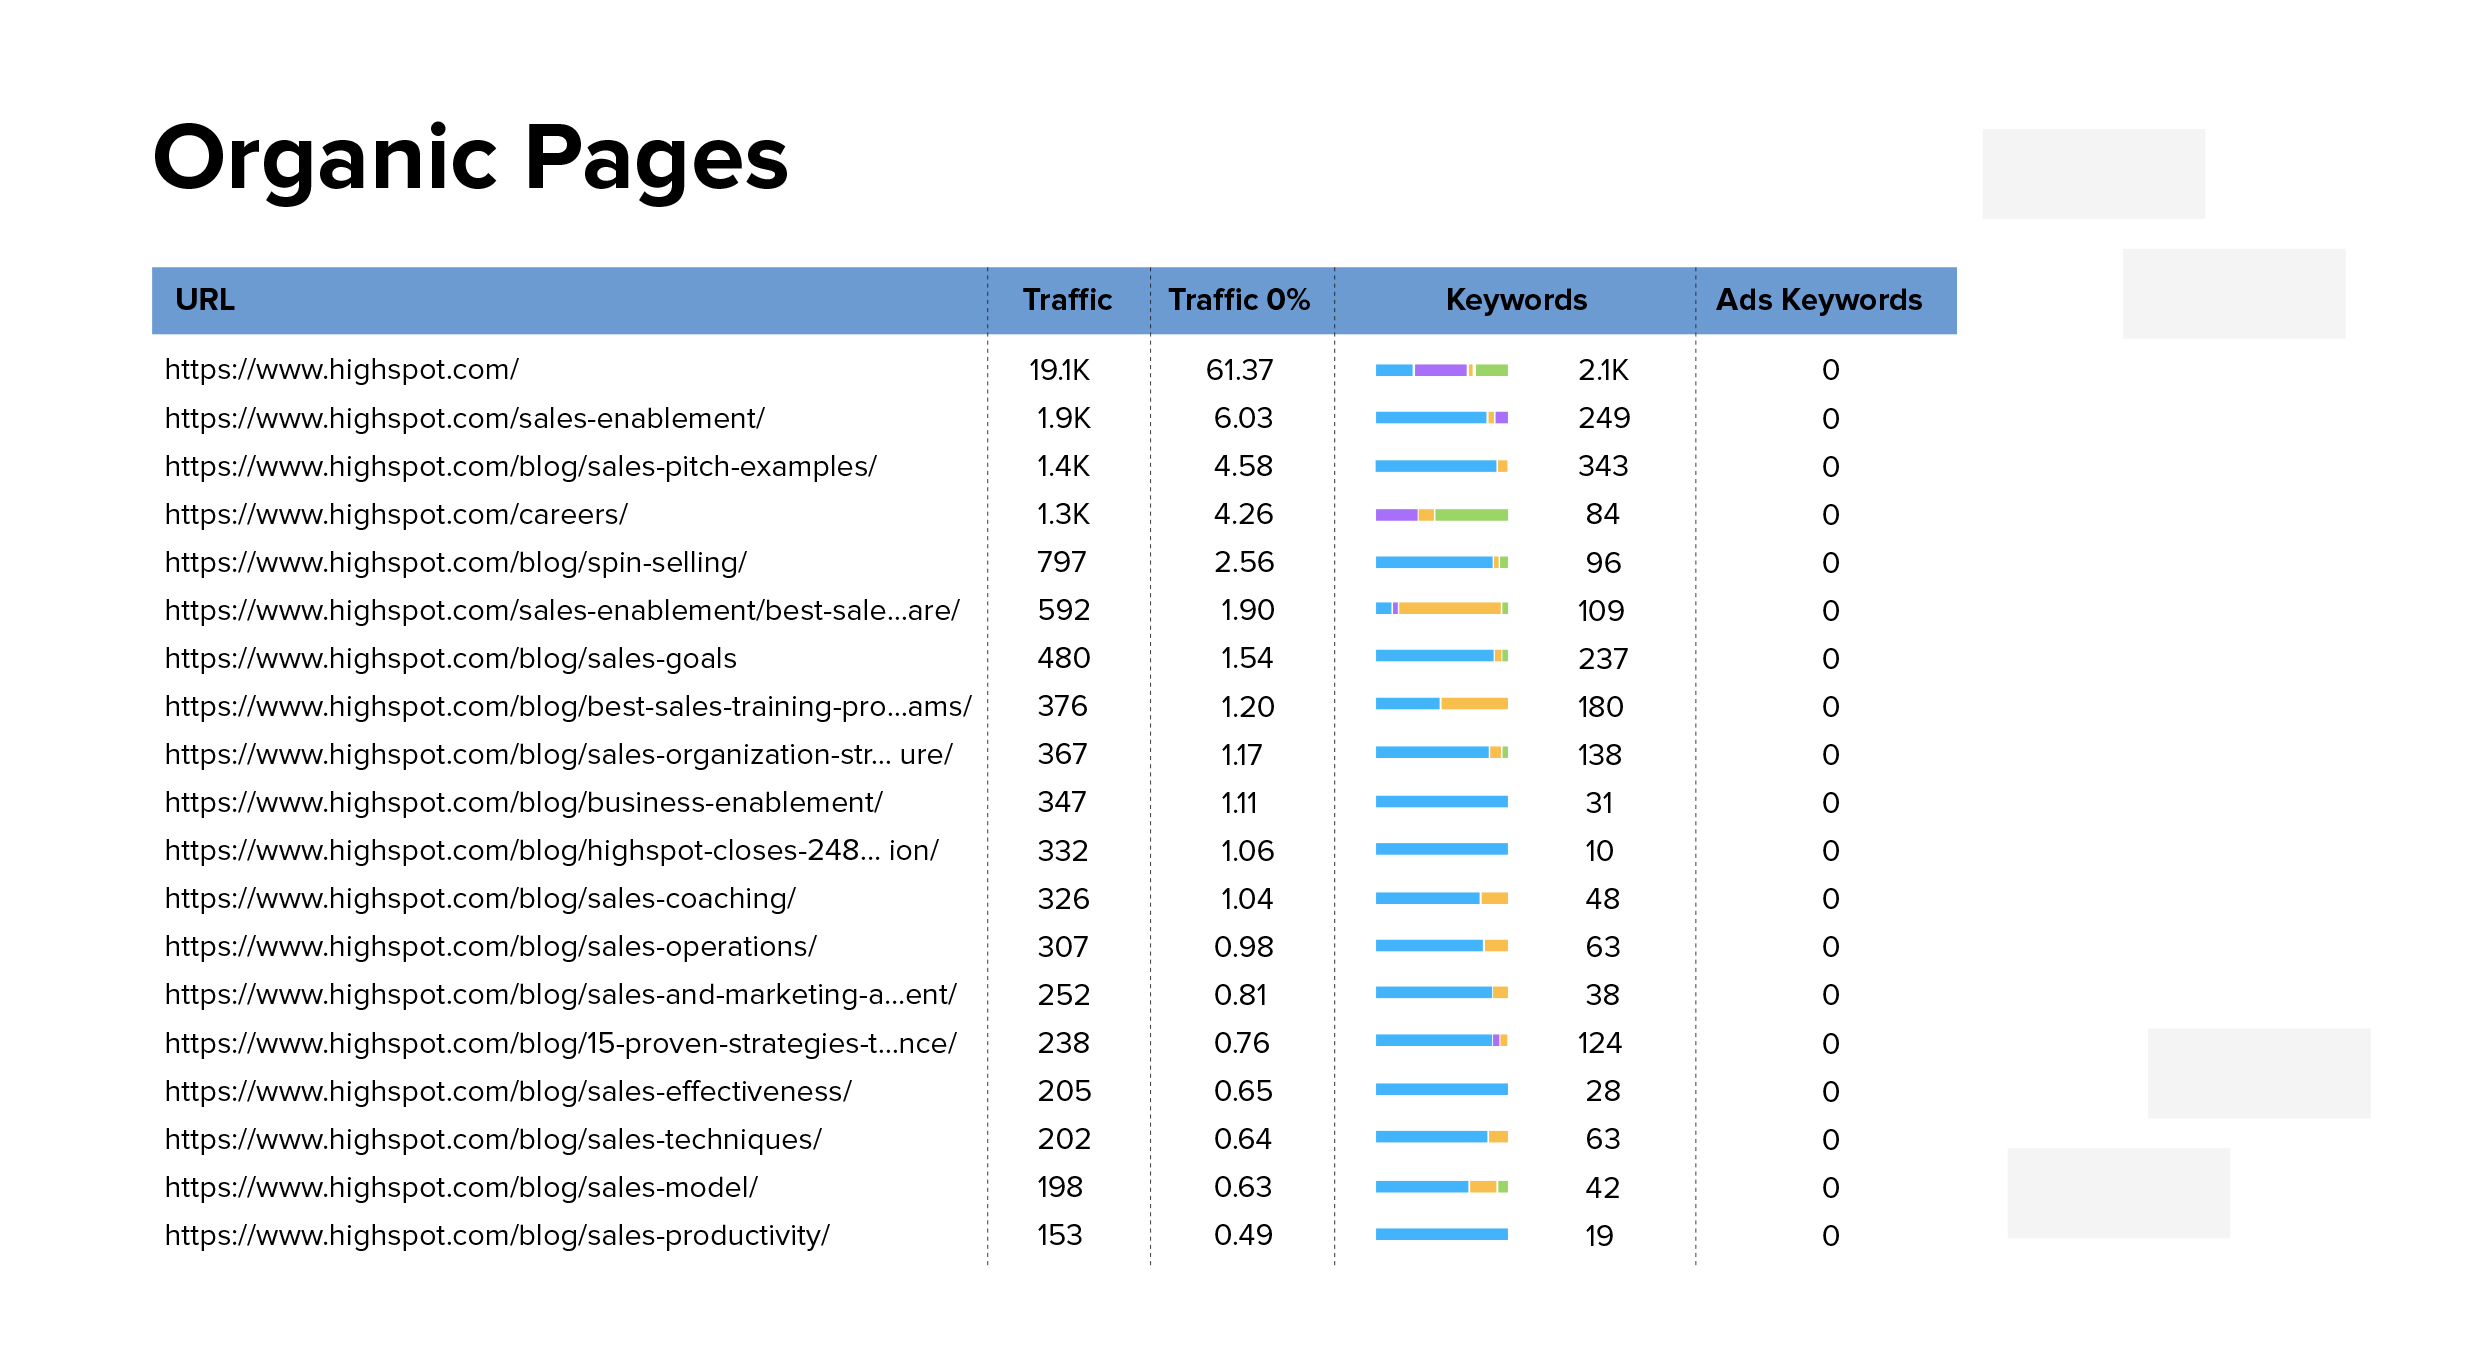Click the Organic Pages title
2480x1370 pixels.
pos(470,158)
